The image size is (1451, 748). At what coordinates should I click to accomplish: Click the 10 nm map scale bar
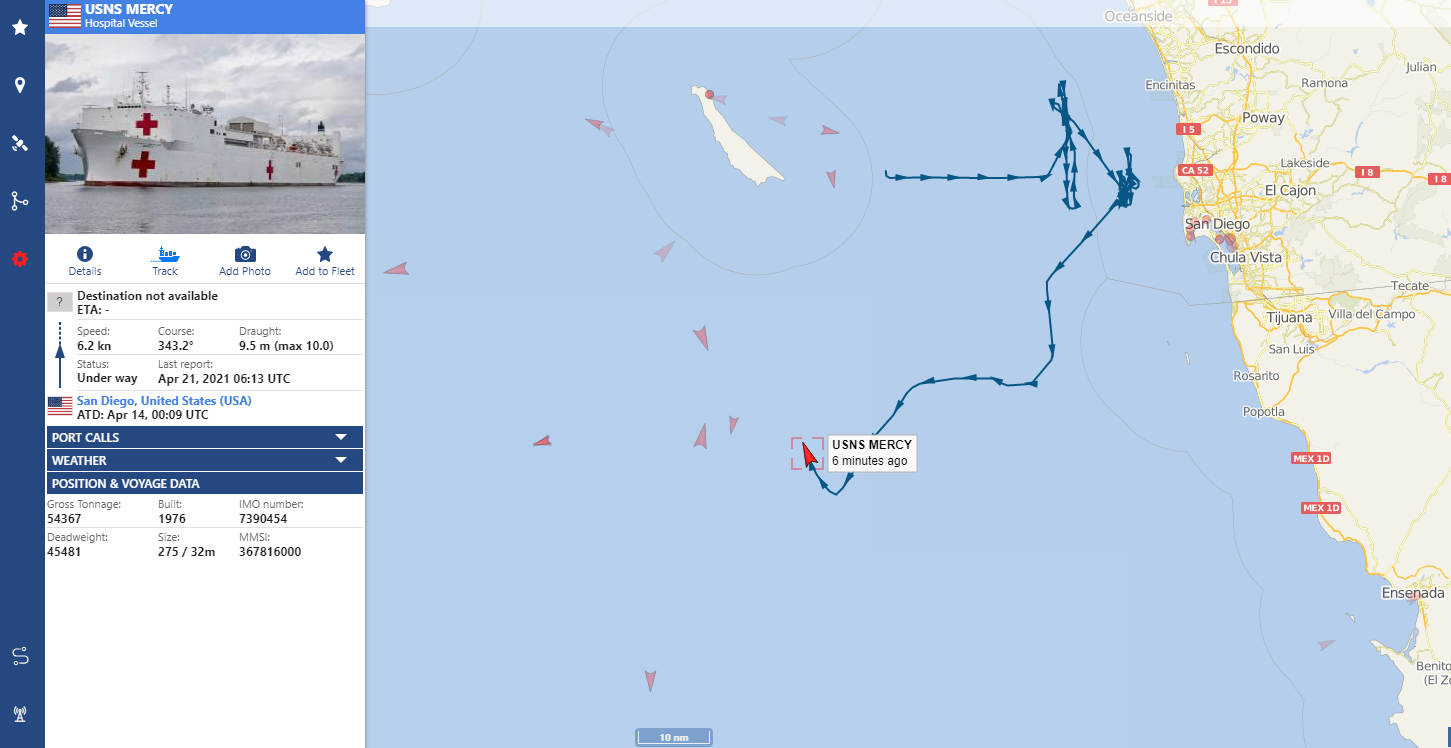coord(674,737)
